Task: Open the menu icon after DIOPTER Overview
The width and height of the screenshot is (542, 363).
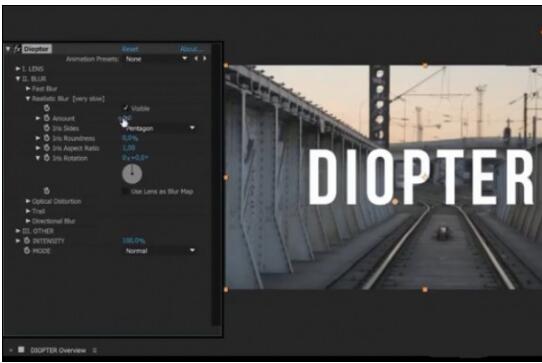Action: pyautogui.click(x=94, y=350)
